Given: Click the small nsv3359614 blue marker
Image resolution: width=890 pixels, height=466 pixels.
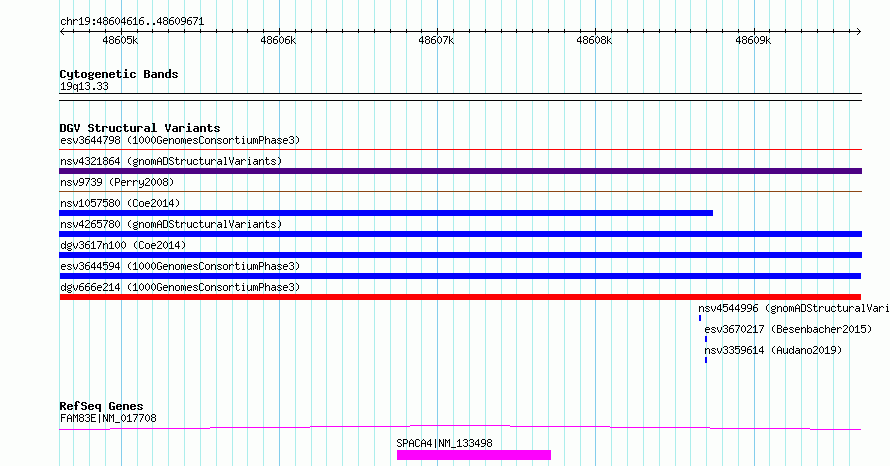Looking at the screenshot, I should point(706,360).
